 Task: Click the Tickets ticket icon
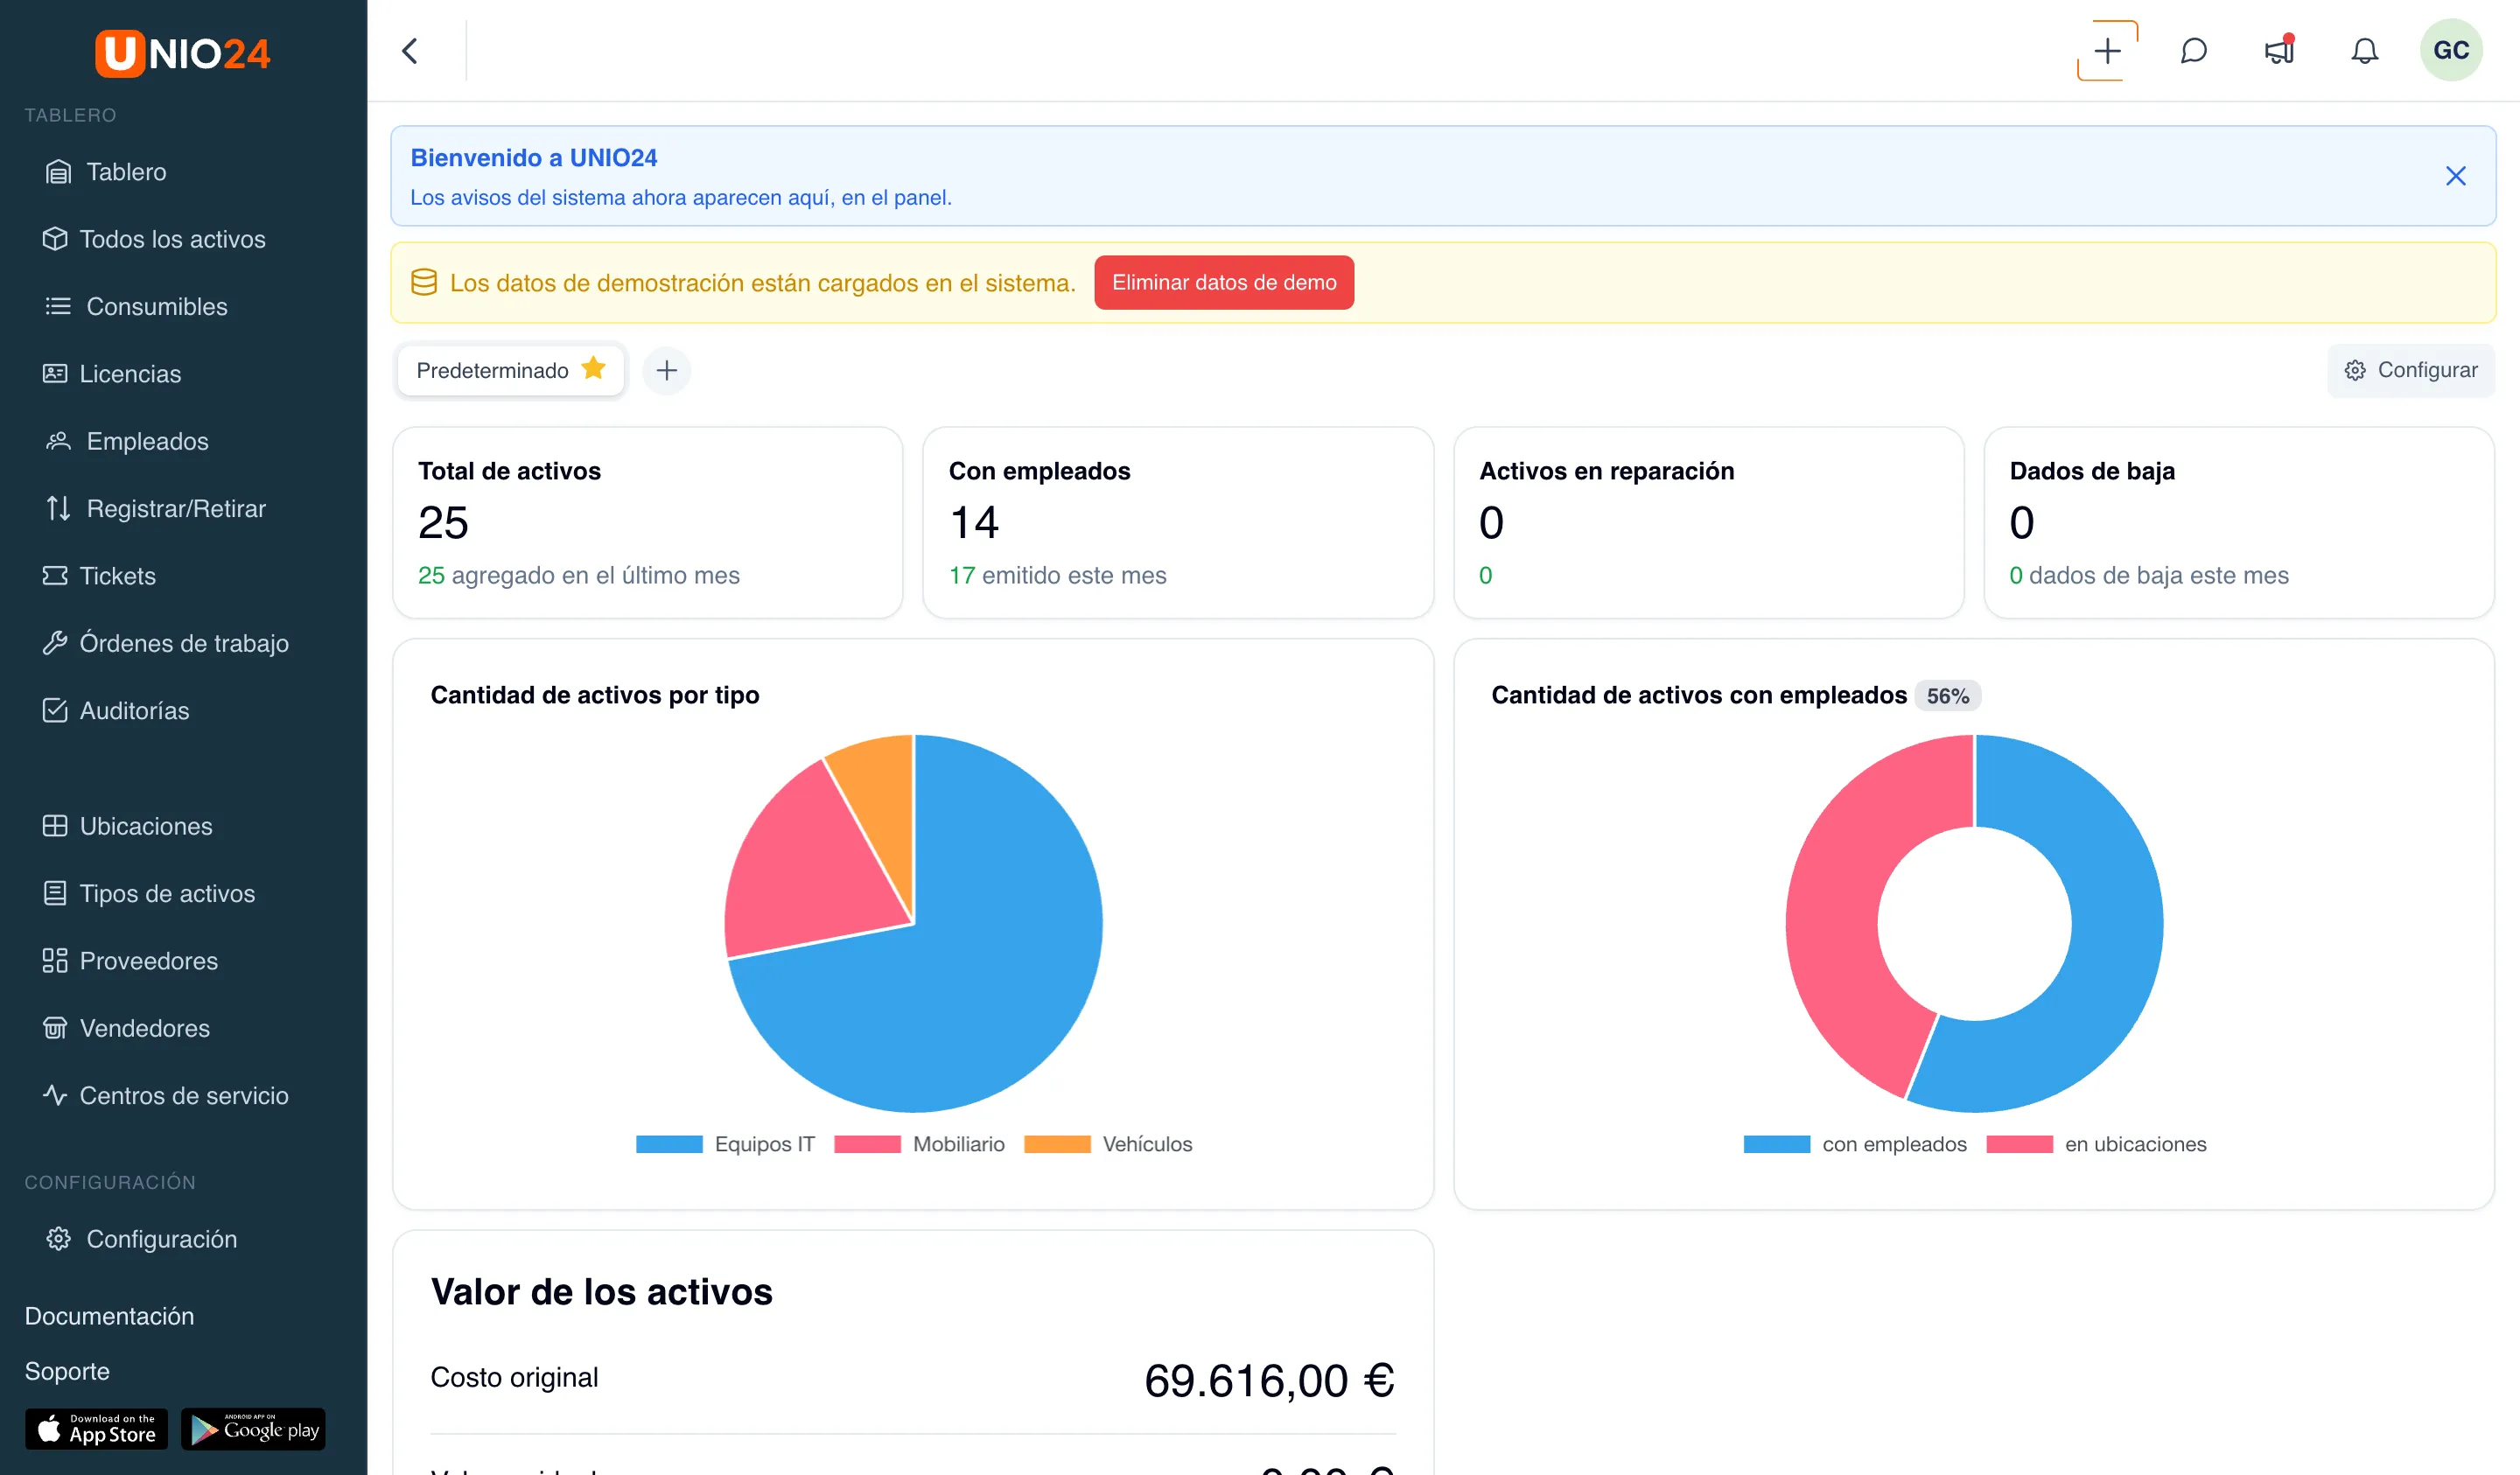55,576
